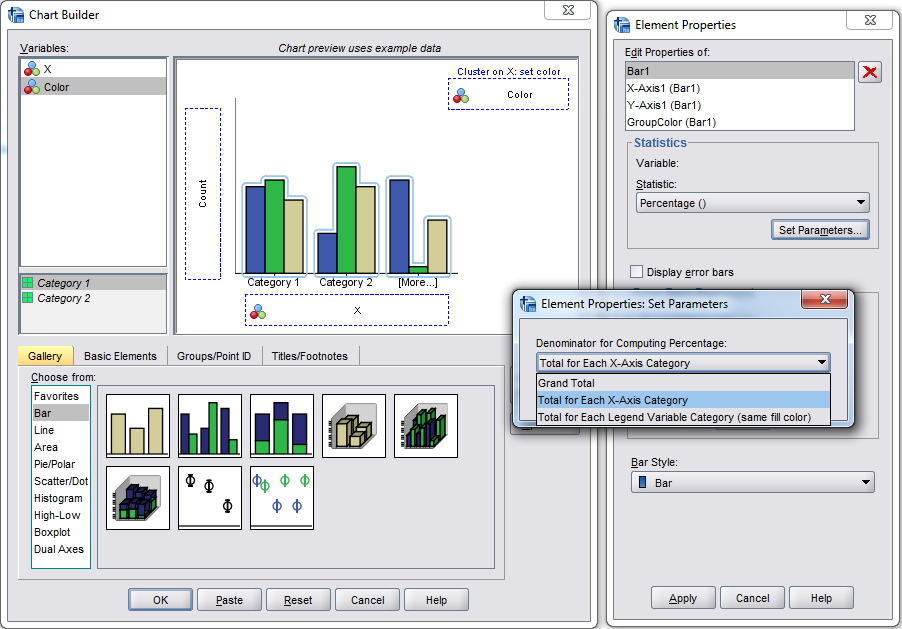Choose the clustered 3-D bar icon

coord(426,425)
